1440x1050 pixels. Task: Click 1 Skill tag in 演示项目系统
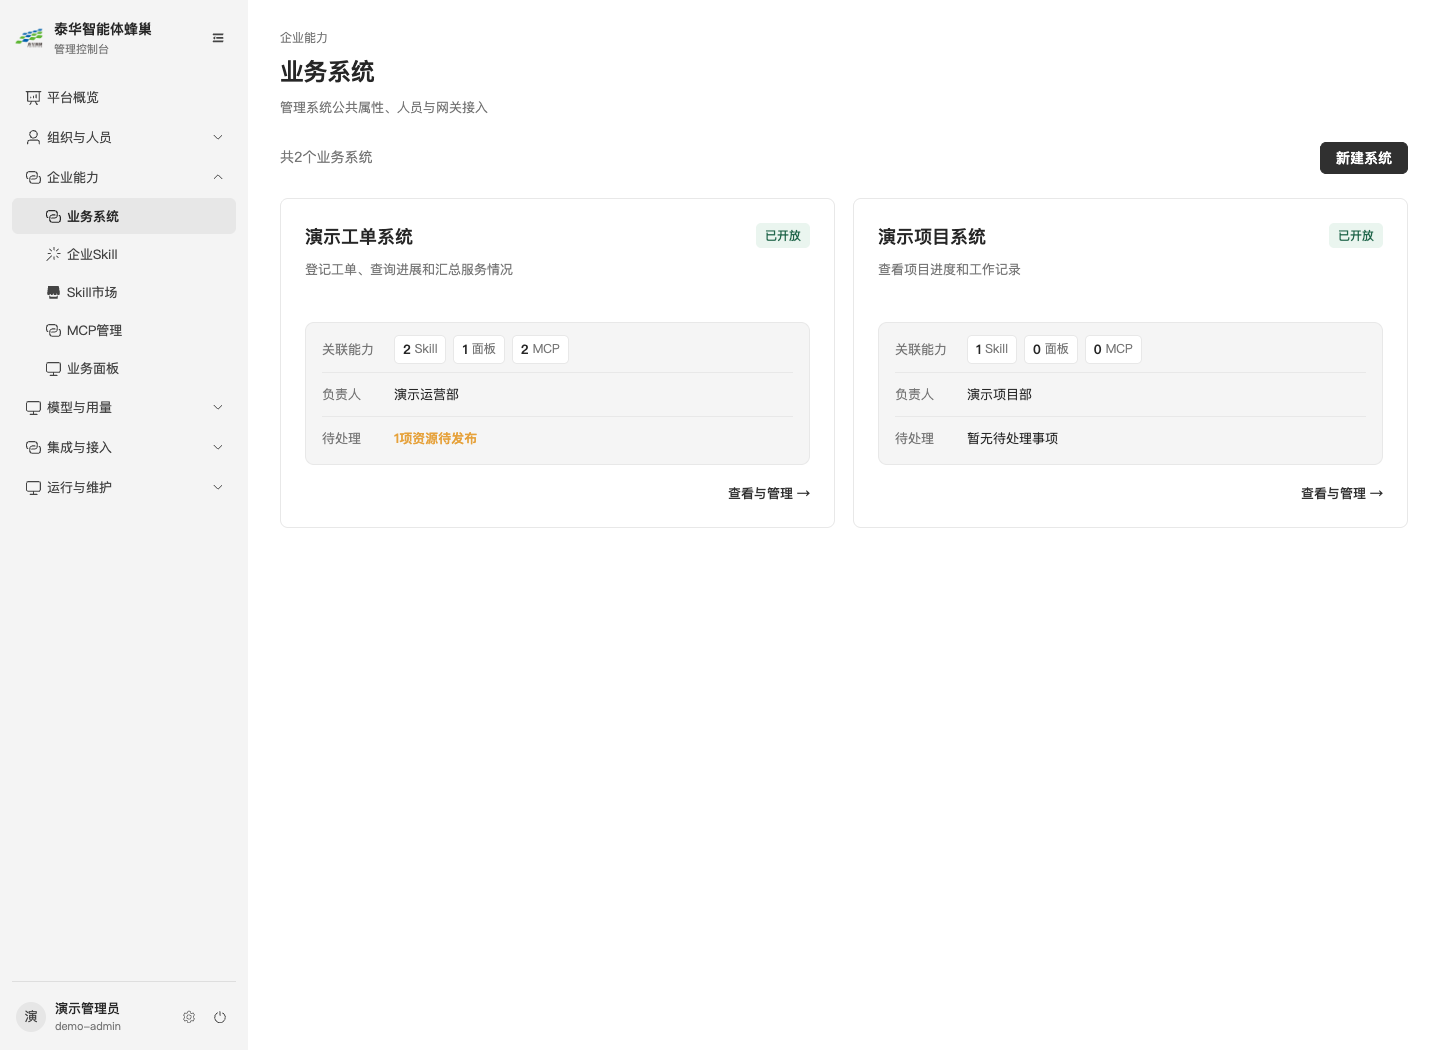992,349
